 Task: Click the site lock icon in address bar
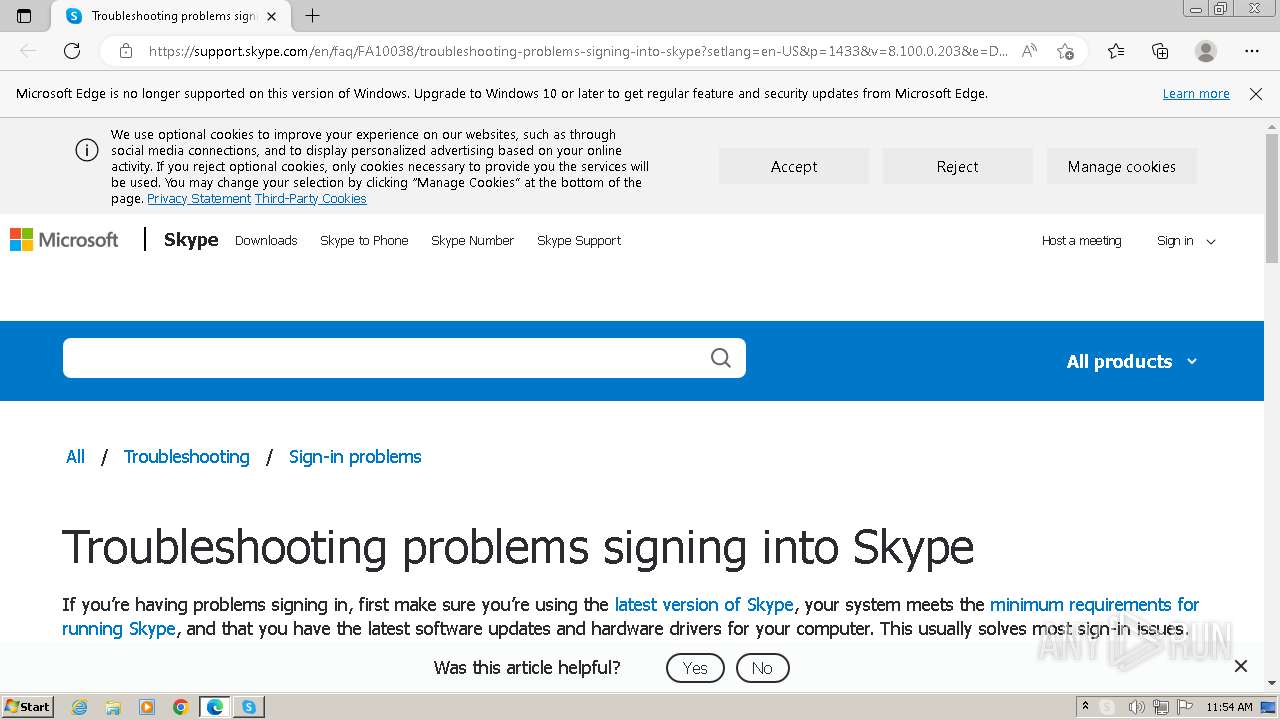click(126, 51)
